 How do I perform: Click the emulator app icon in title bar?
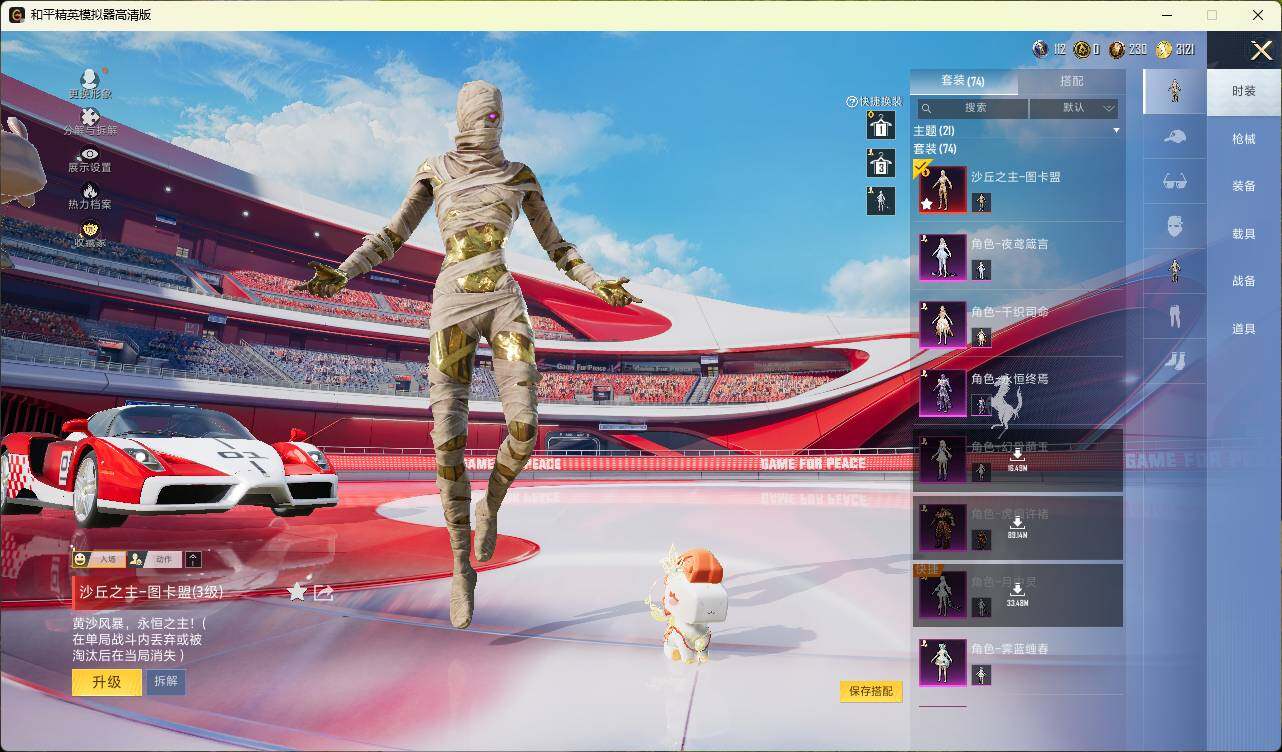pyautogui.click(x=16, y=15)
